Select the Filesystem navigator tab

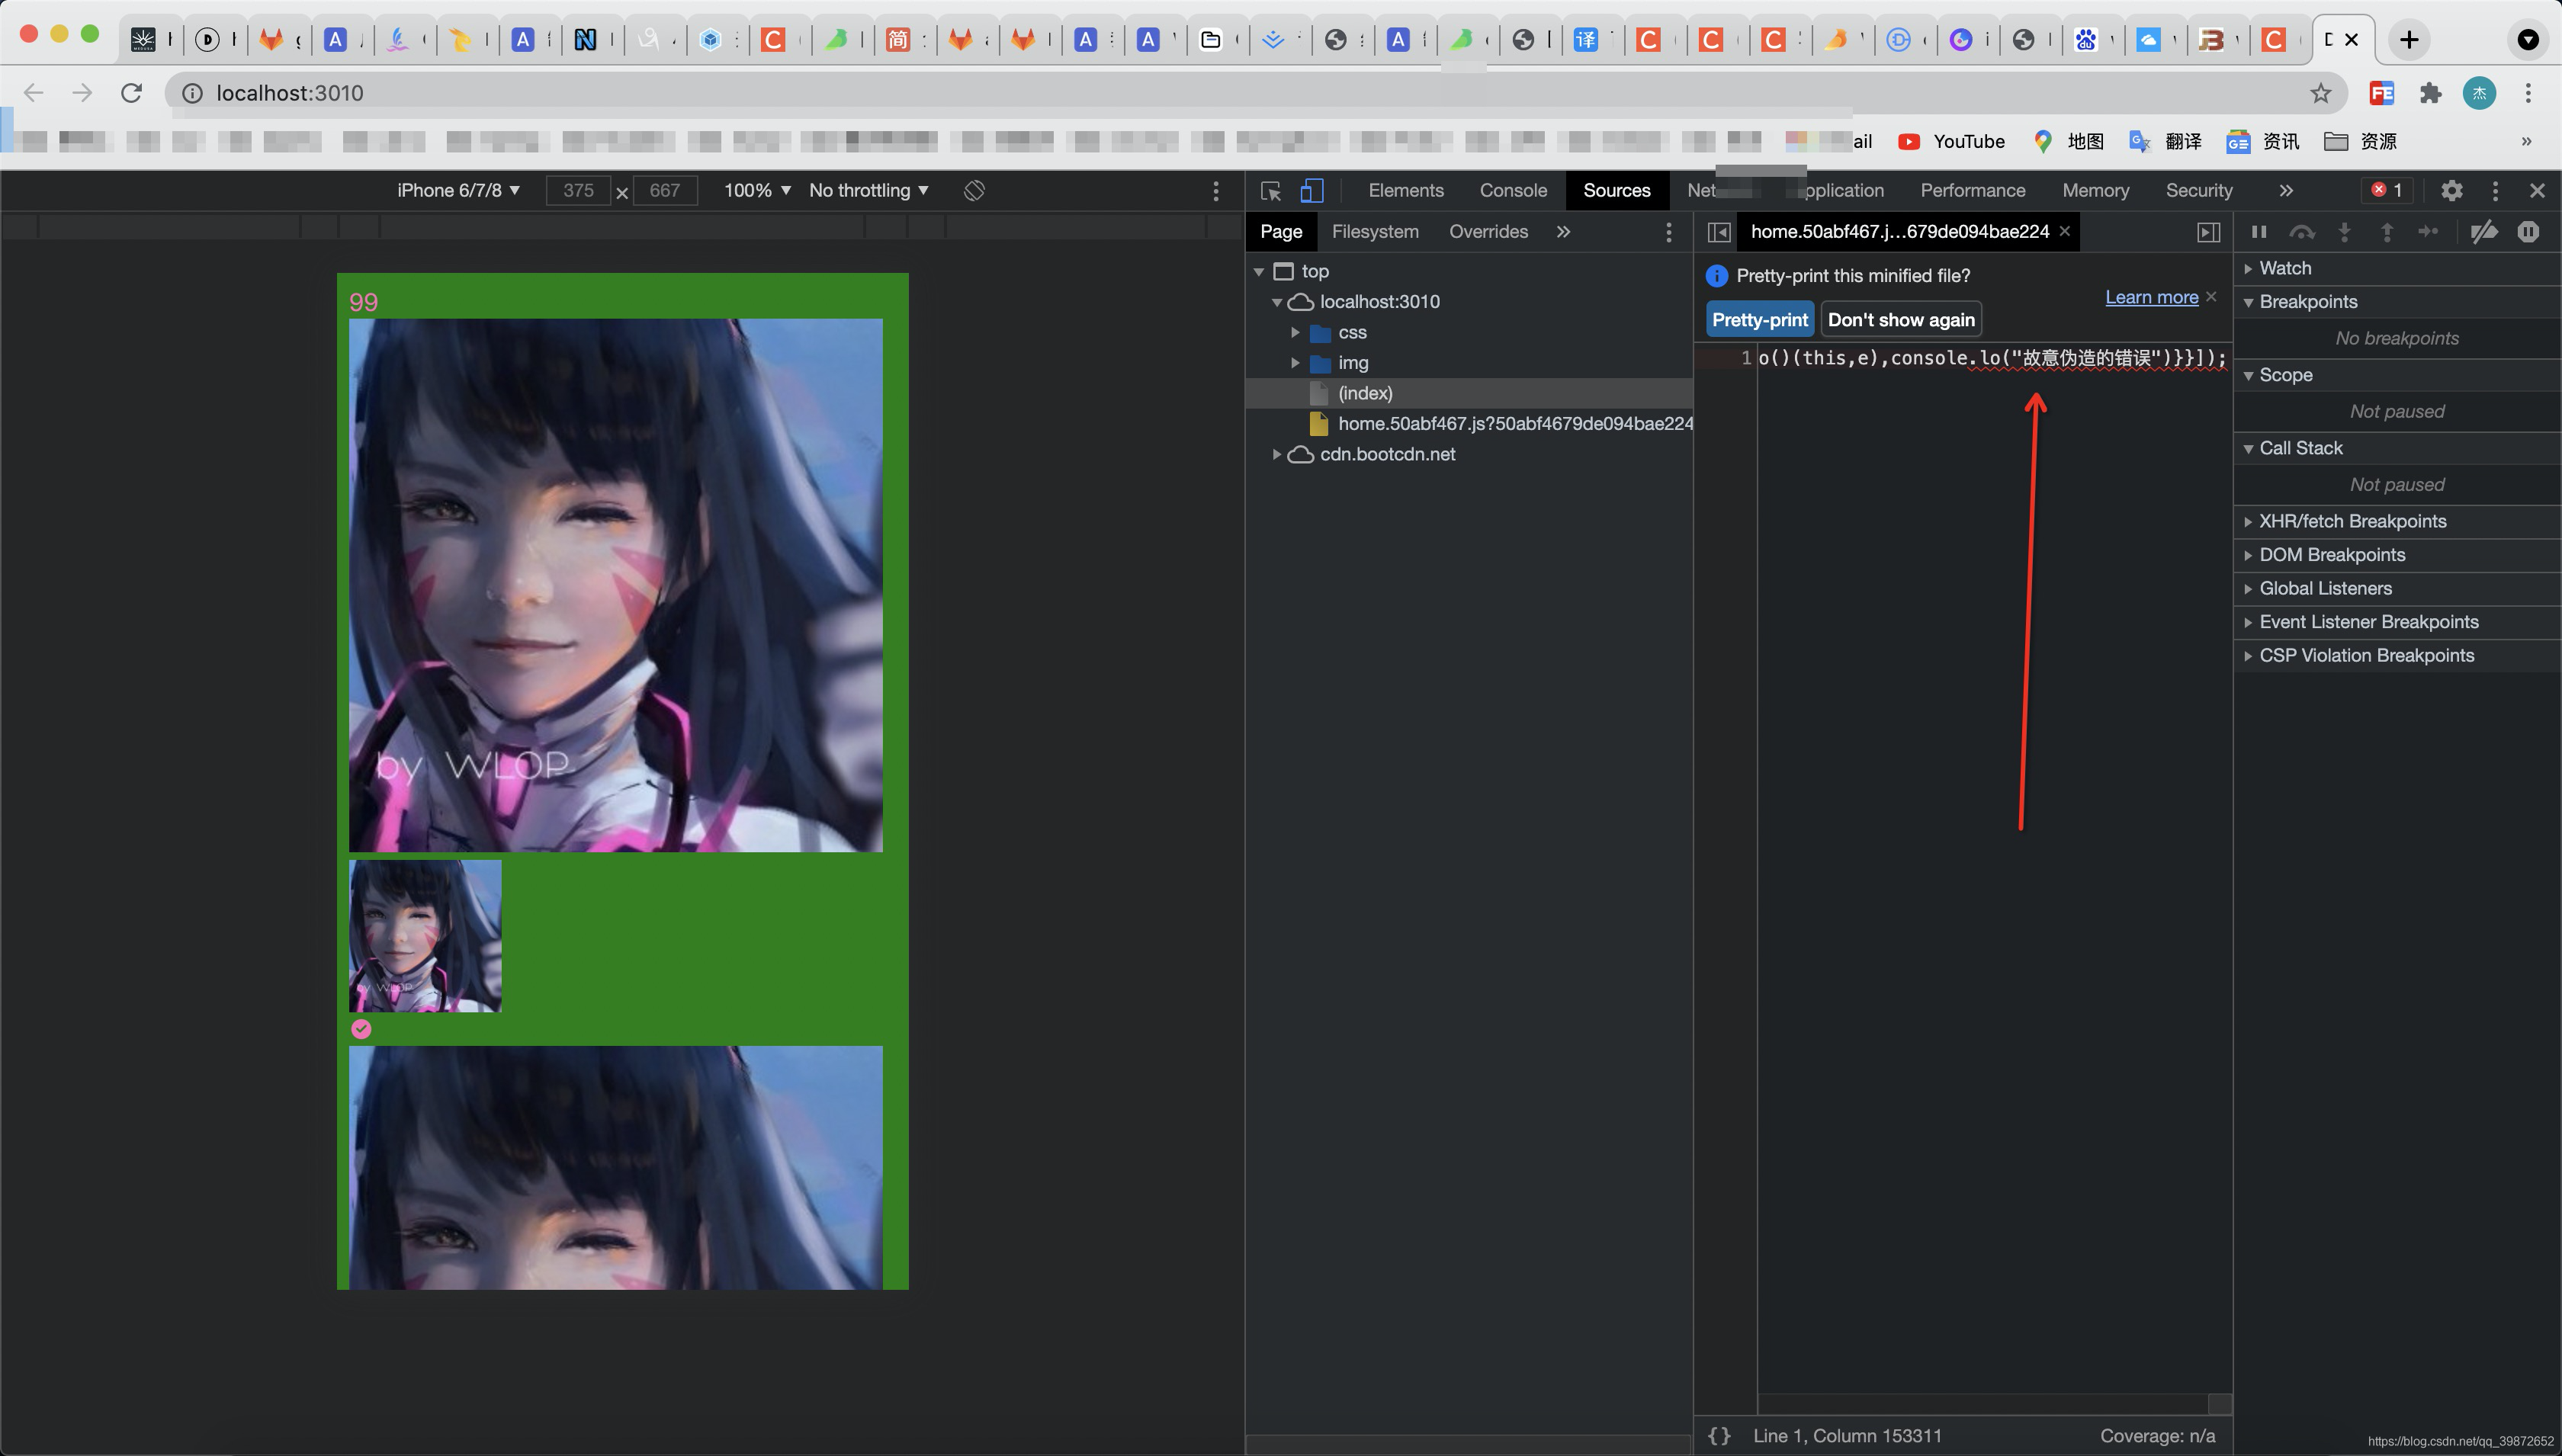[x=1375, y=232]
